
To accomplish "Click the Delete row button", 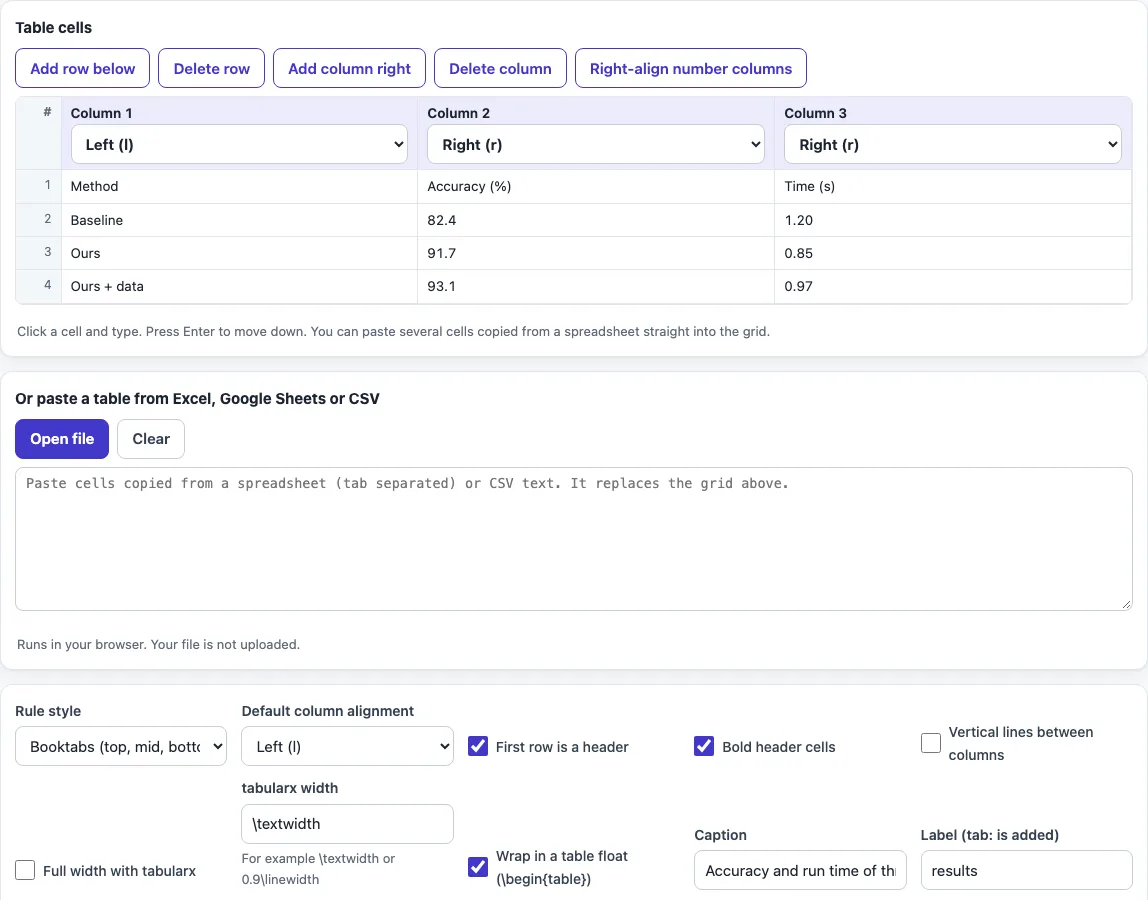I will (x=212, y=68).
